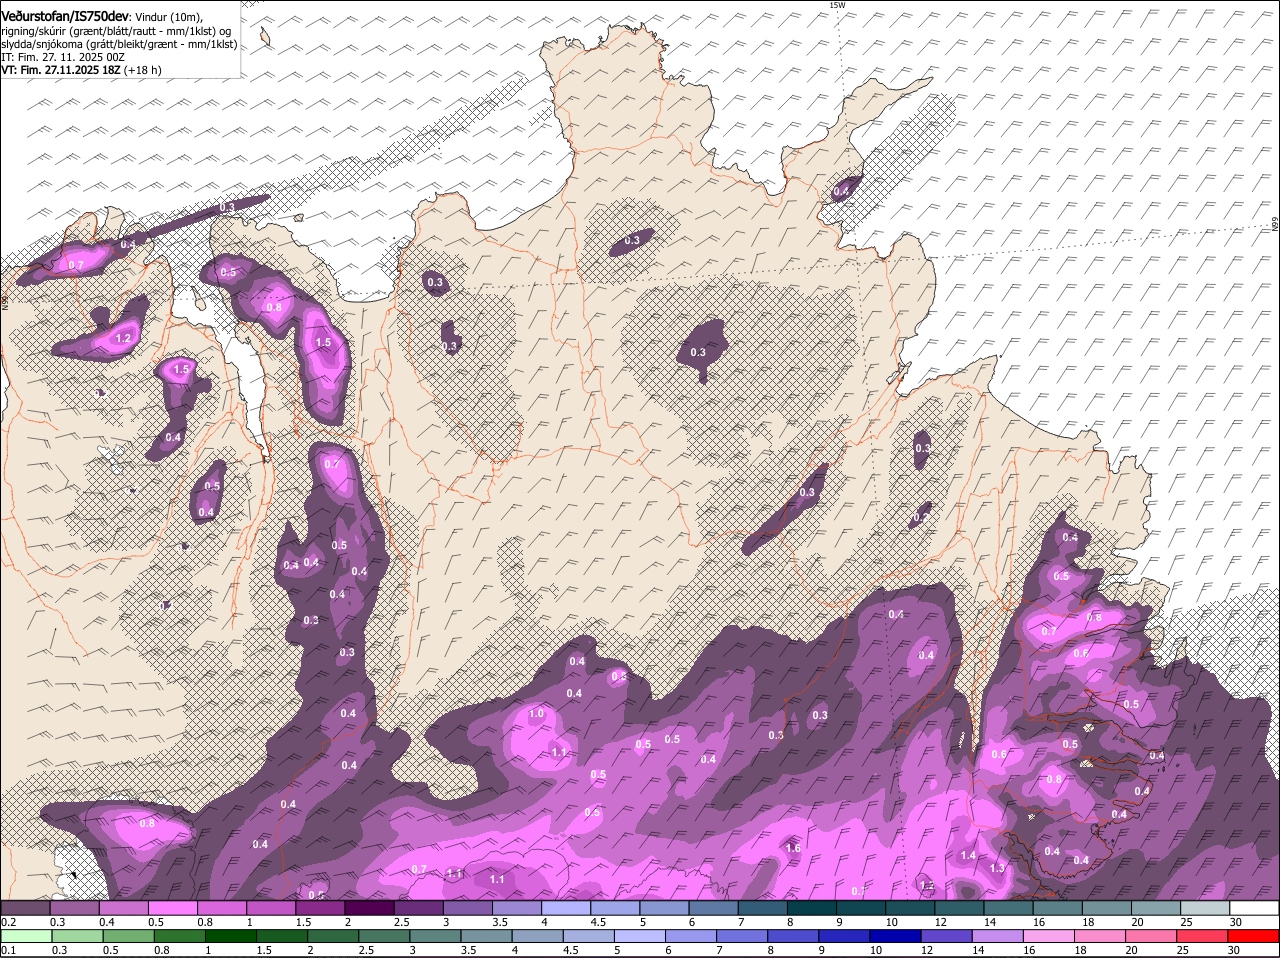Click the 1.6 precipitation value on the map

click(793, 848)
